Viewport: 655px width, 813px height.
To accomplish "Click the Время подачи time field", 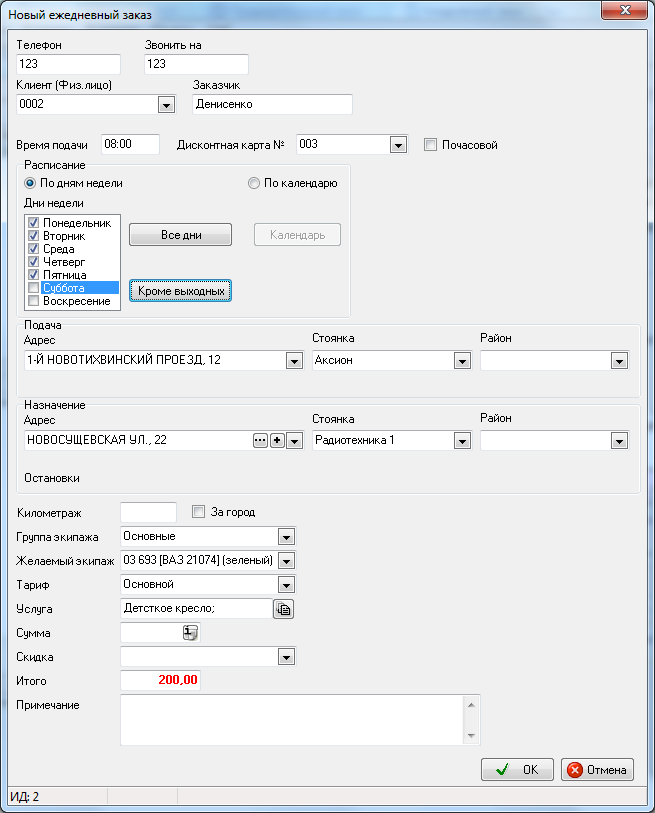I will pos(131,145).
